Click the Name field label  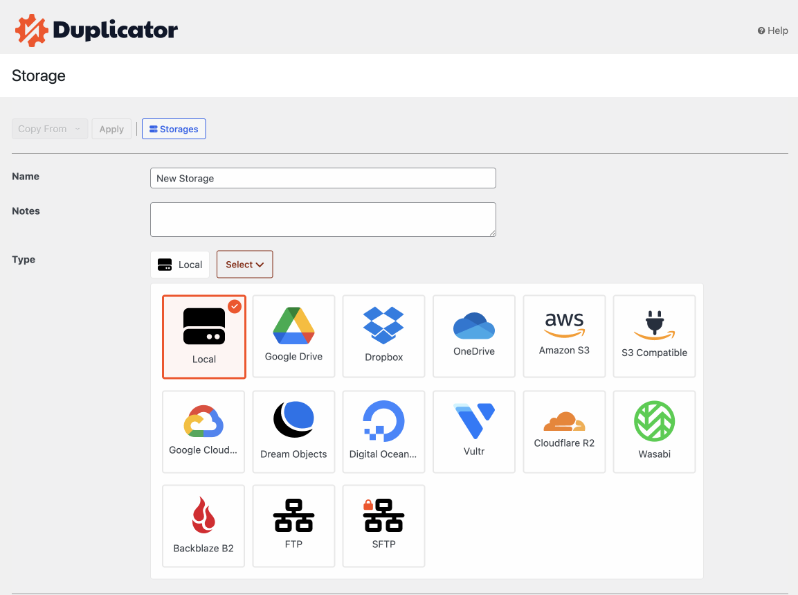tap(25, 177)
